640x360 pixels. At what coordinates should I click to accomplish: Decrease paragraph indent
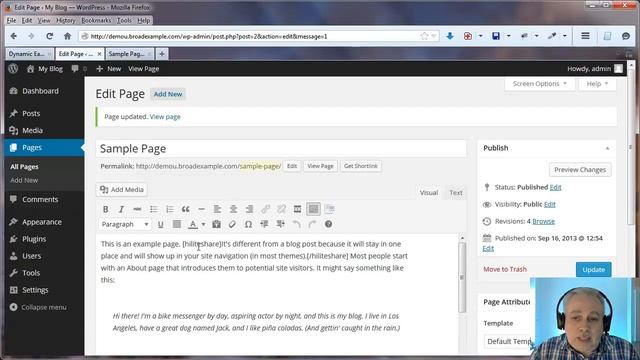pos(264,224)
